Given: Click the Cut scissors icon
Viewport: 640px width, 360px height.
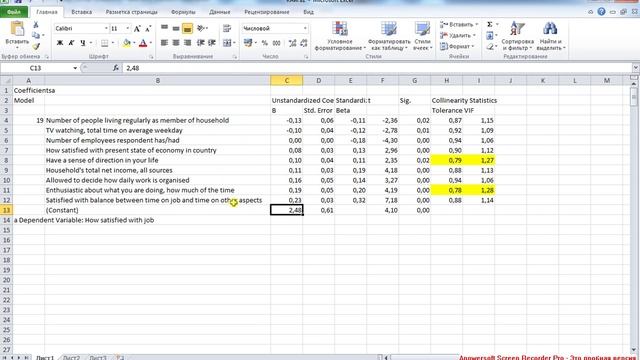Looking at the screenshot, I should (36, 25).
